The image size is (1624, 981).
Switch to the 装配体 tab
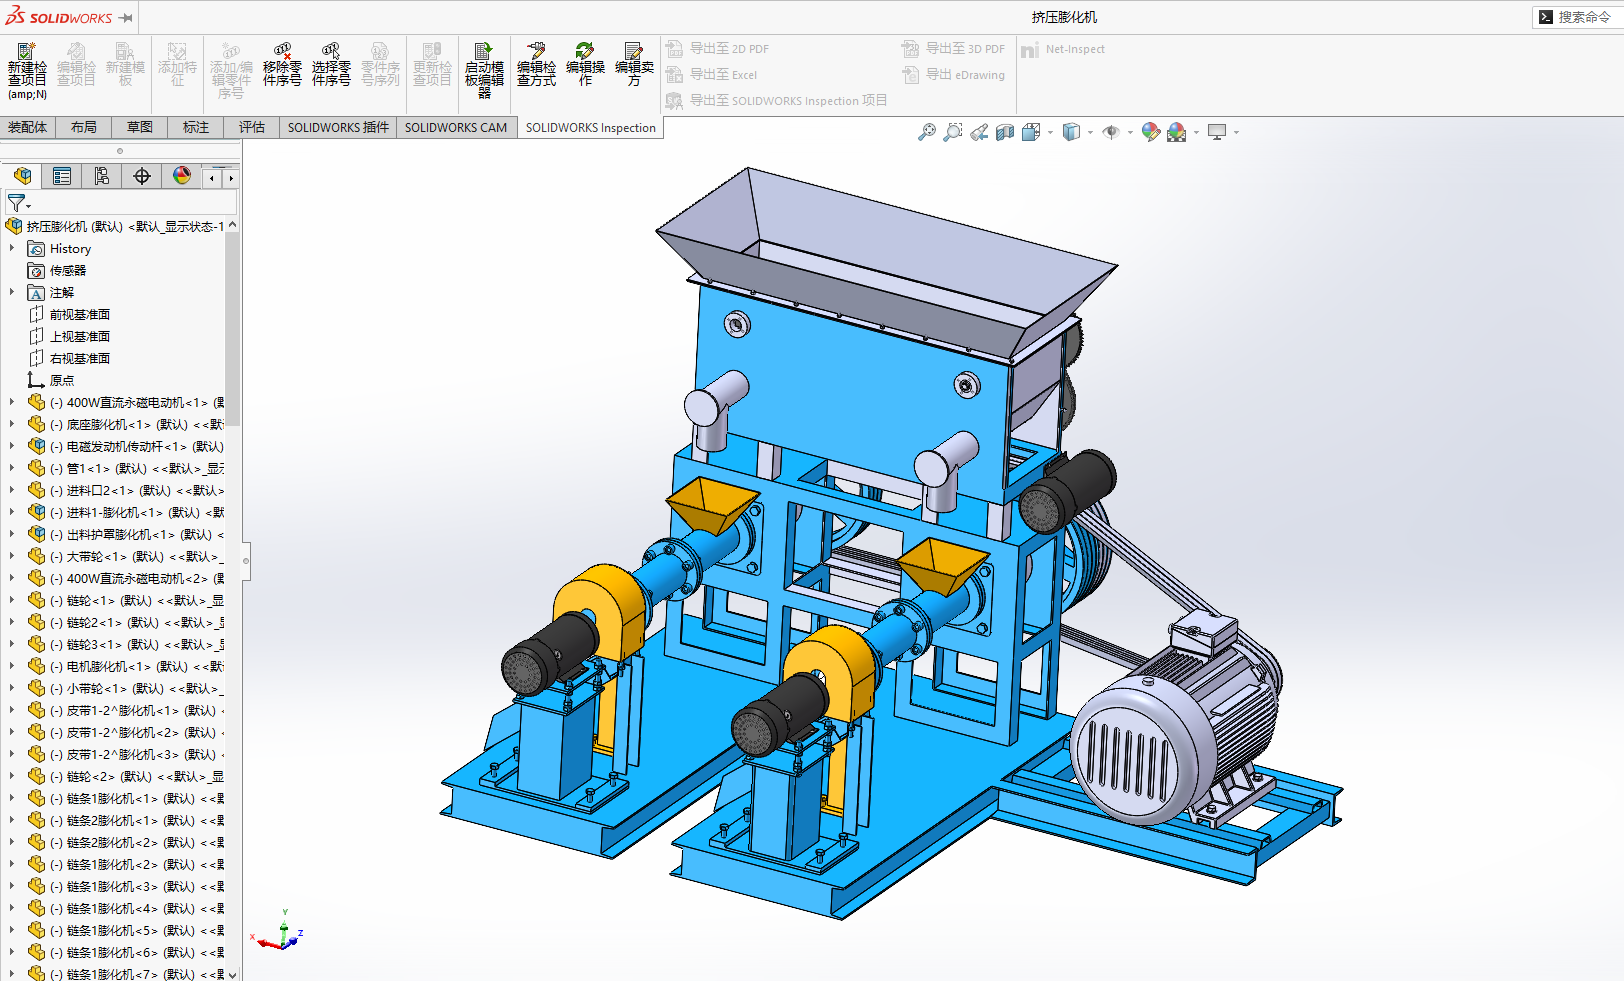click(27, 127)
